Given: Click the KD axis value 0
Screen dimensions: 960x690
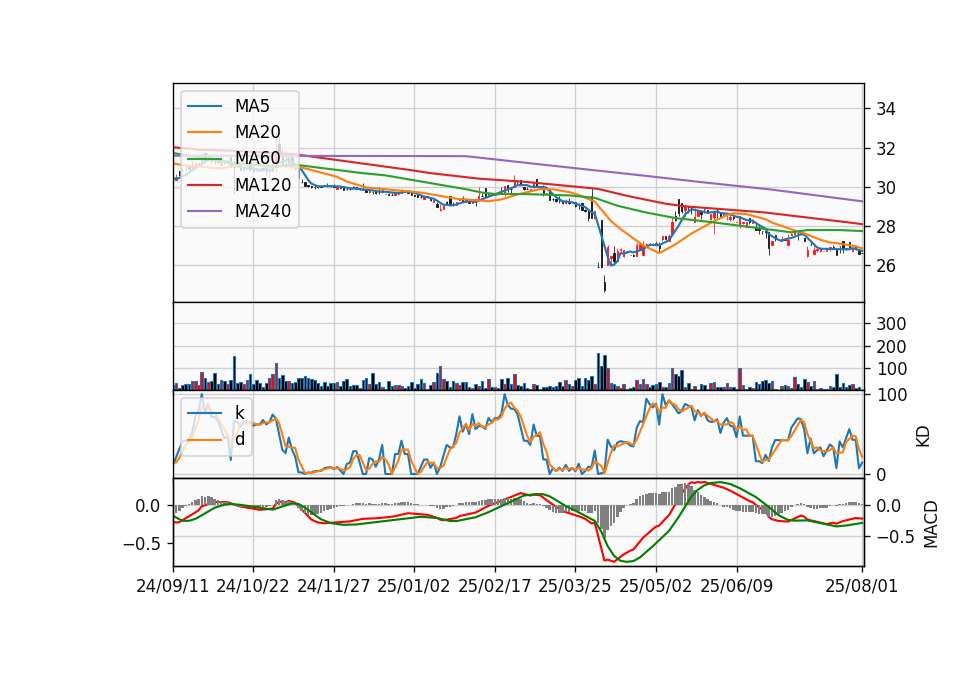Looking at the screenshot, I should click(881, 474).
